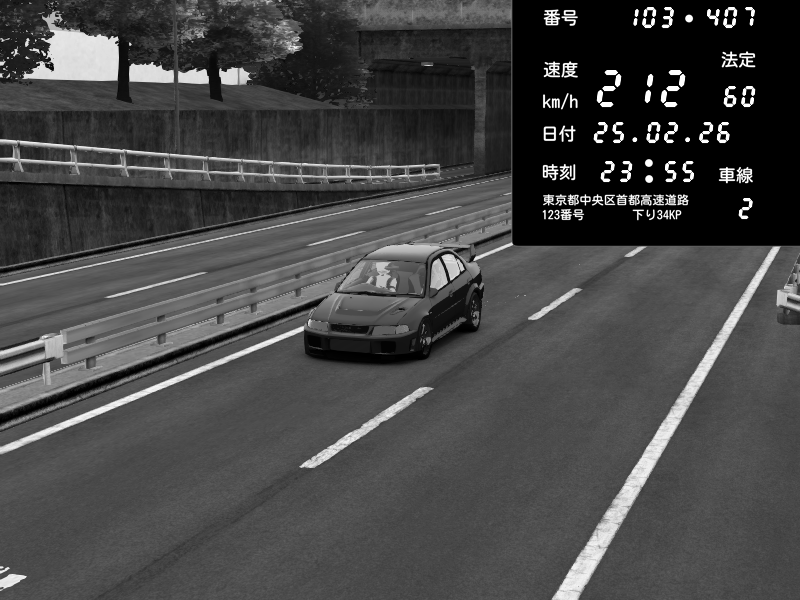Image resolution: width=800 pixels, height=600 pixels.
Task: Click the 番号 label in the info panel
Action: (x=560, y=18)
